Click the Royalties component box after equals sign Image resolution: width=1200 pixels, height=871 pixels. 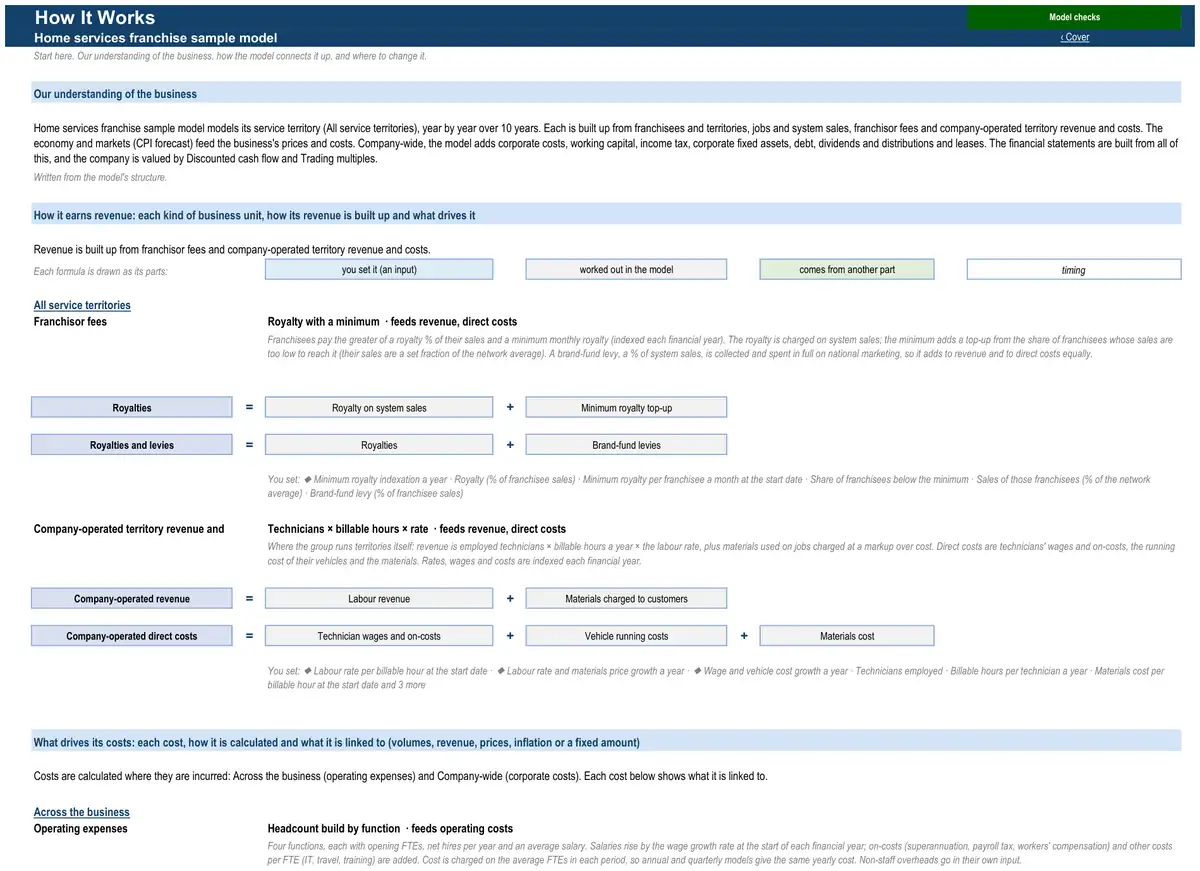379,445
